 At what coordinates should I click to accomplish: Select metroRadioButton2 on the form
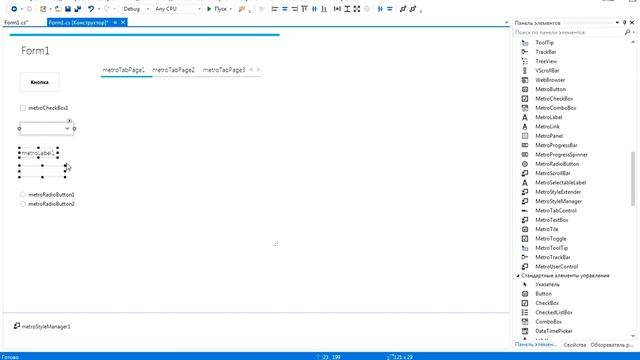tap(47, 204)
